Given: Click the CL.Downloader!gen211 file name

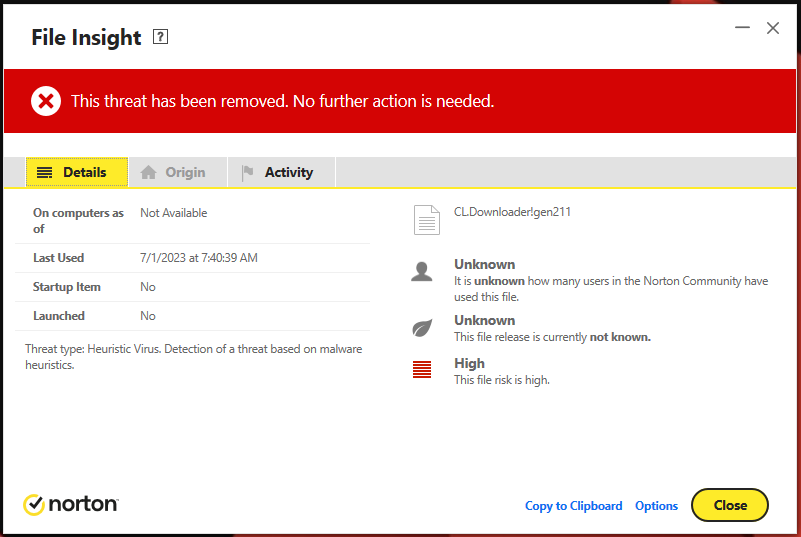Looking at the screenshot, I should click(x=512, y=212).
